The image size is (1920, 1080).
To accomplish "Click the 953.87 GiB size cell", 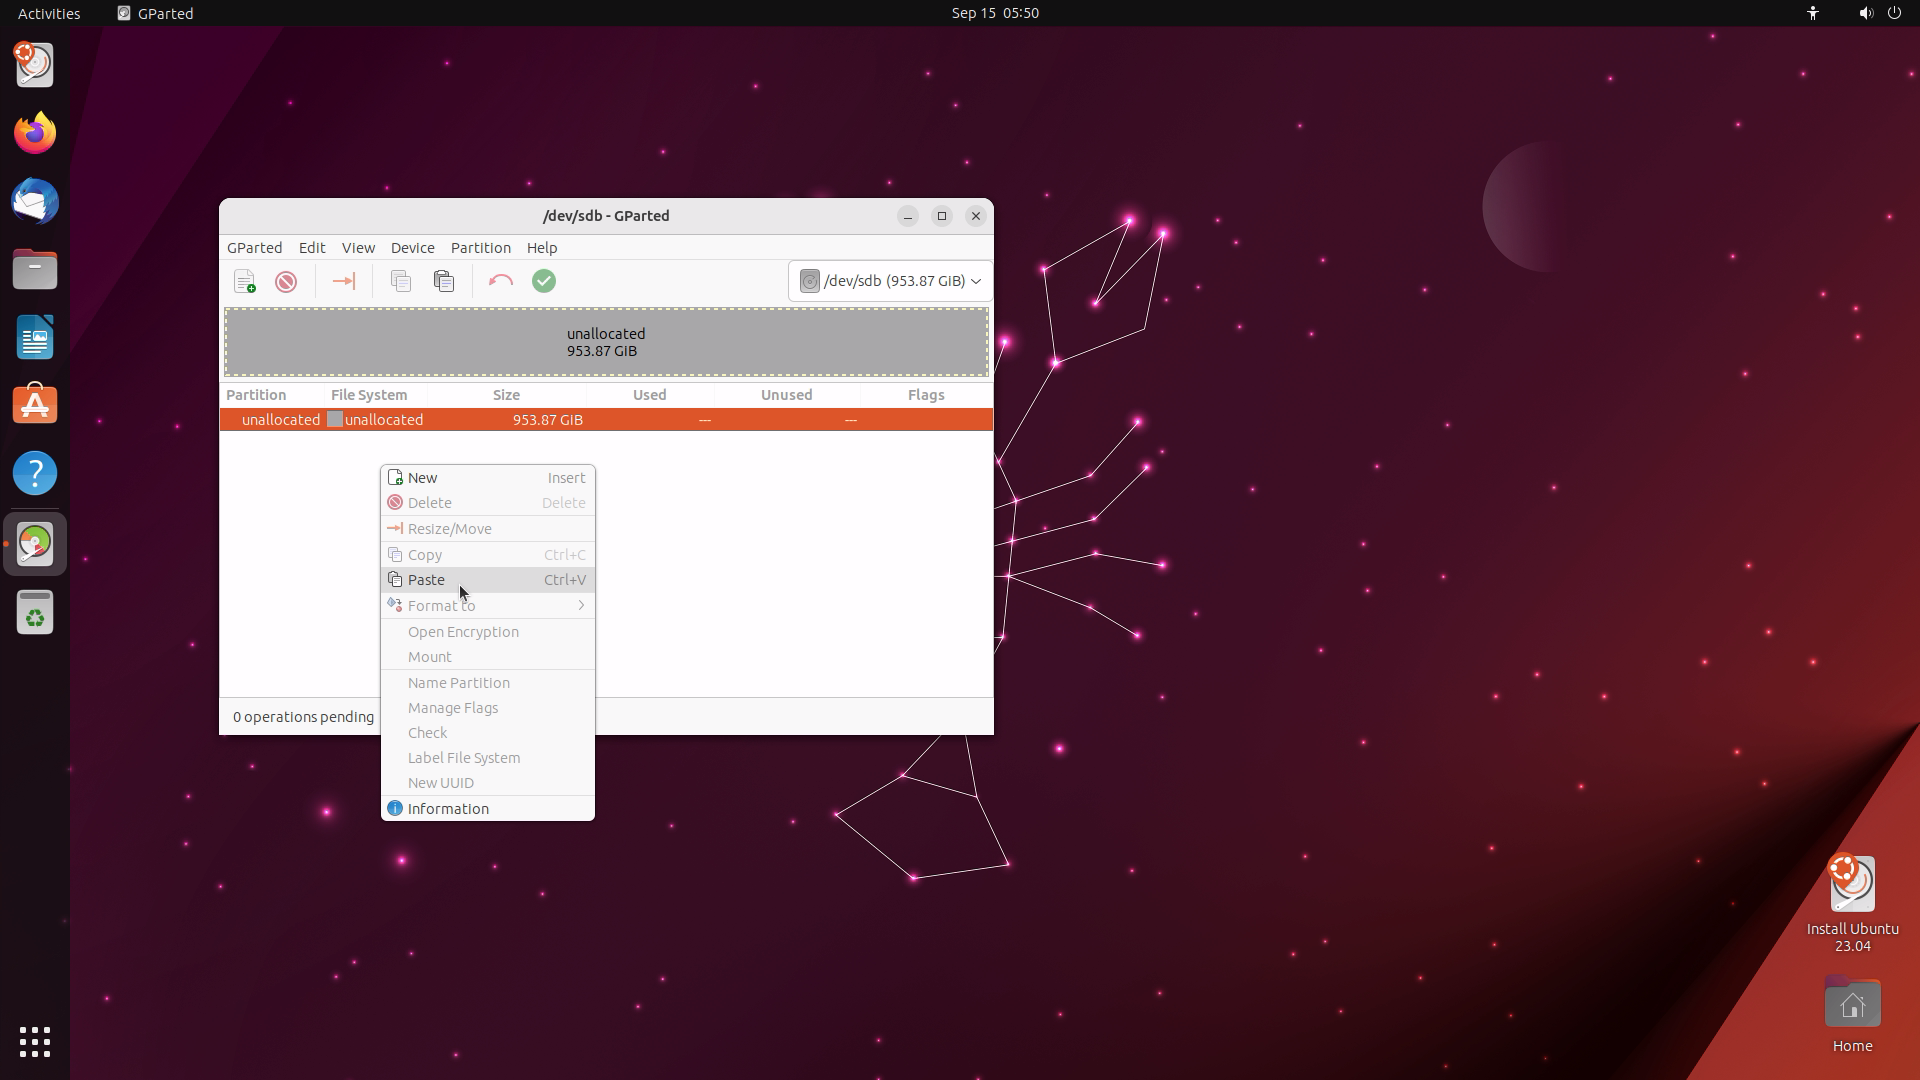I will click(547, 420).
